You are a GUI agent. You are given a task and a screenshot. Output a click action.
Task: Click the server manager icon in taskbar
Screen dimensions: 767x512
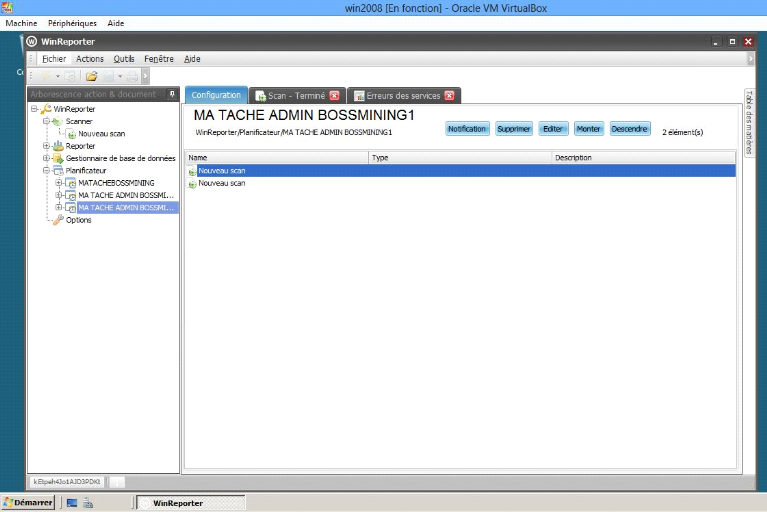pyautogui.click(x=88, y=503)
